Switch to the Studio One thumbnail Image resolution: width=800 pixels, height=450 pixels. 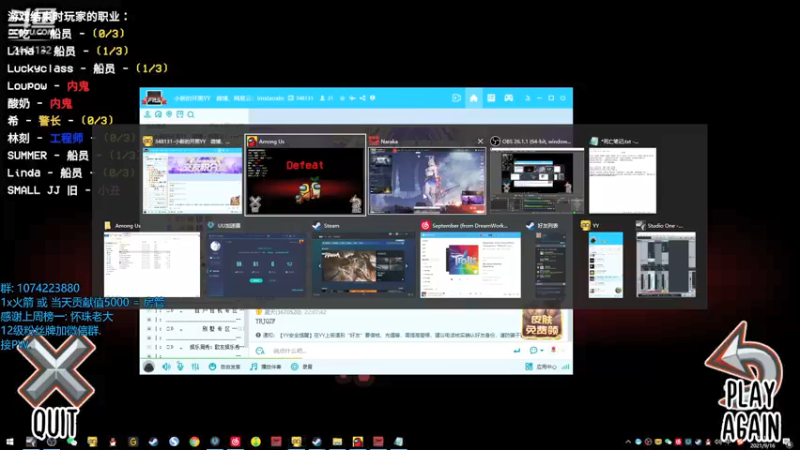666,264
